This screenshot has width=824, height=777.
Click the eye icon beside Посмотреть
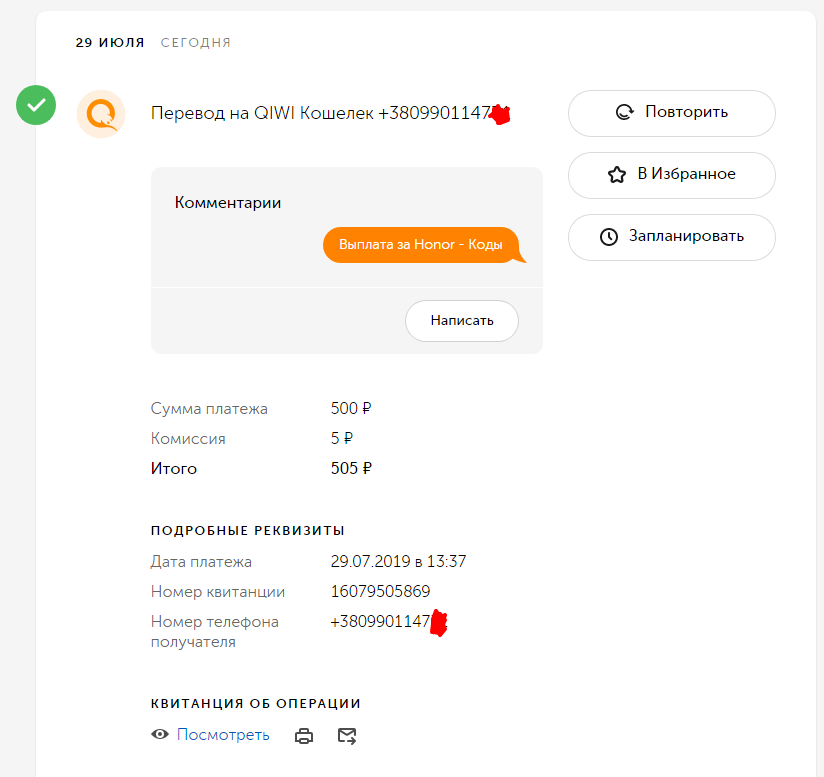[160, 735]
